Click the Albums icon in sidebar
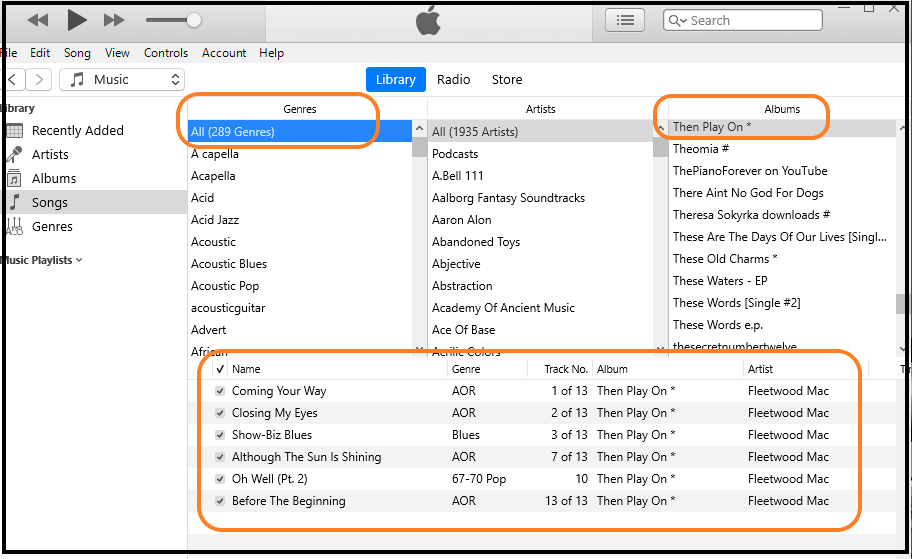The width and height of the screenshot is (912, 559). tap(15, 178)
